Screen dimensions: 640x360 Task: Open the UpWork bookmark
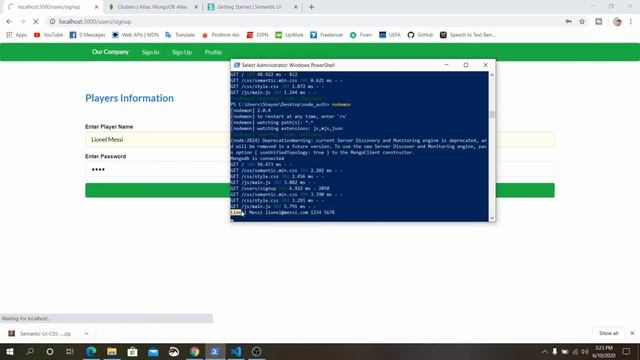tap(289, 35)
